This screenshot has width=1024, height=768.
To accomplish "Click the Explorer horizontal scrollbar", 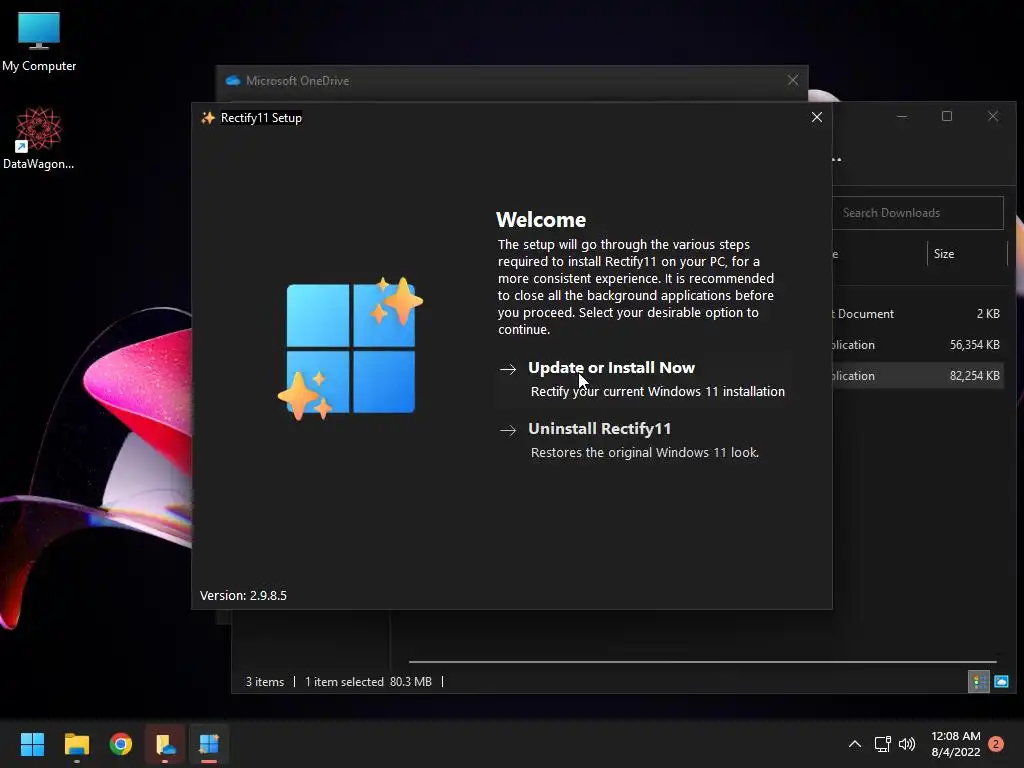I will 703,662.
